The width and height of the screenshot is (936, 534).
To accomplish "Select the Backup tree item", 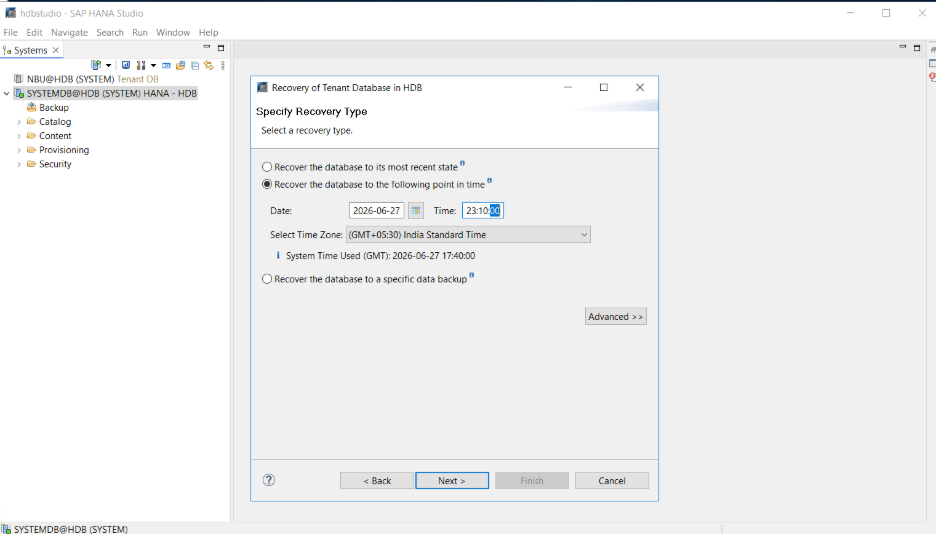I will coord(54,107).
